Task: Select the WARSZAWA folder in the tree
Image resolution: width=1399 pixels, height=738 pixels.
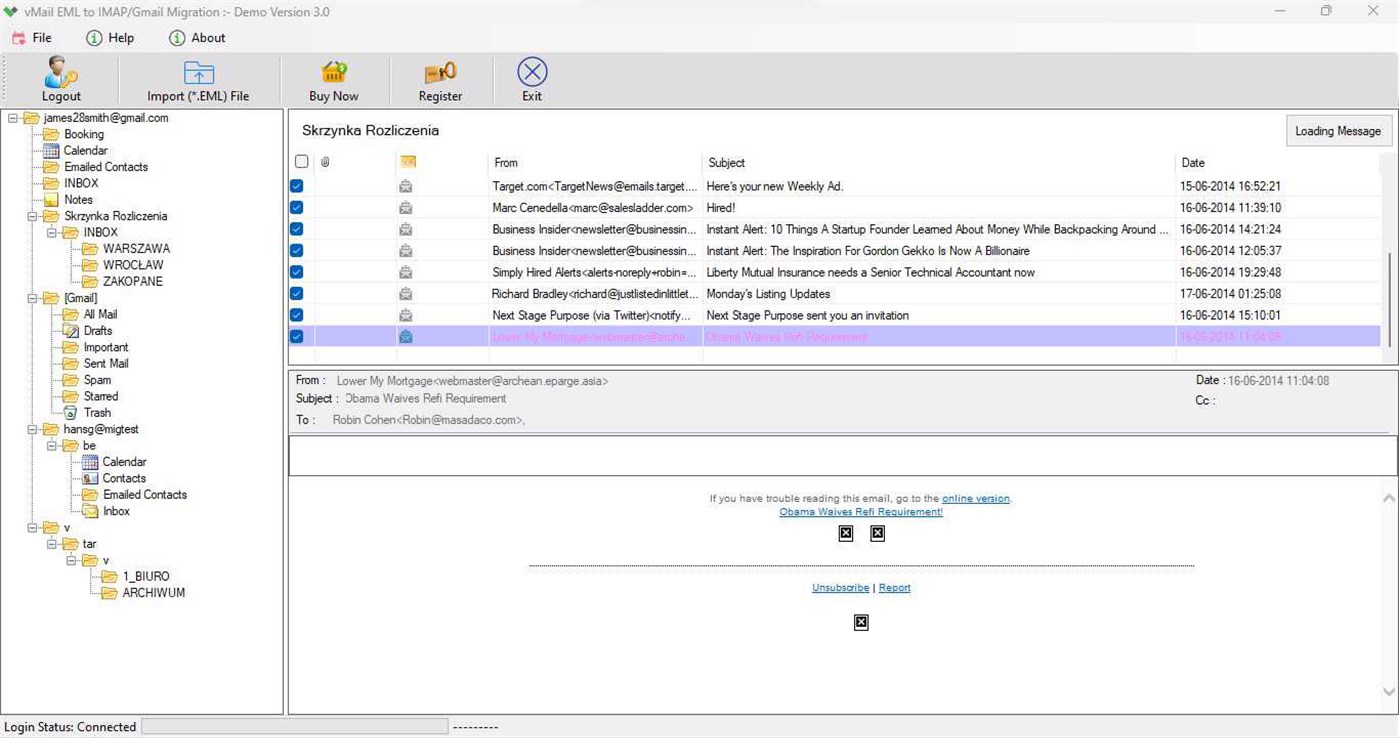Action: coord(135,248)
